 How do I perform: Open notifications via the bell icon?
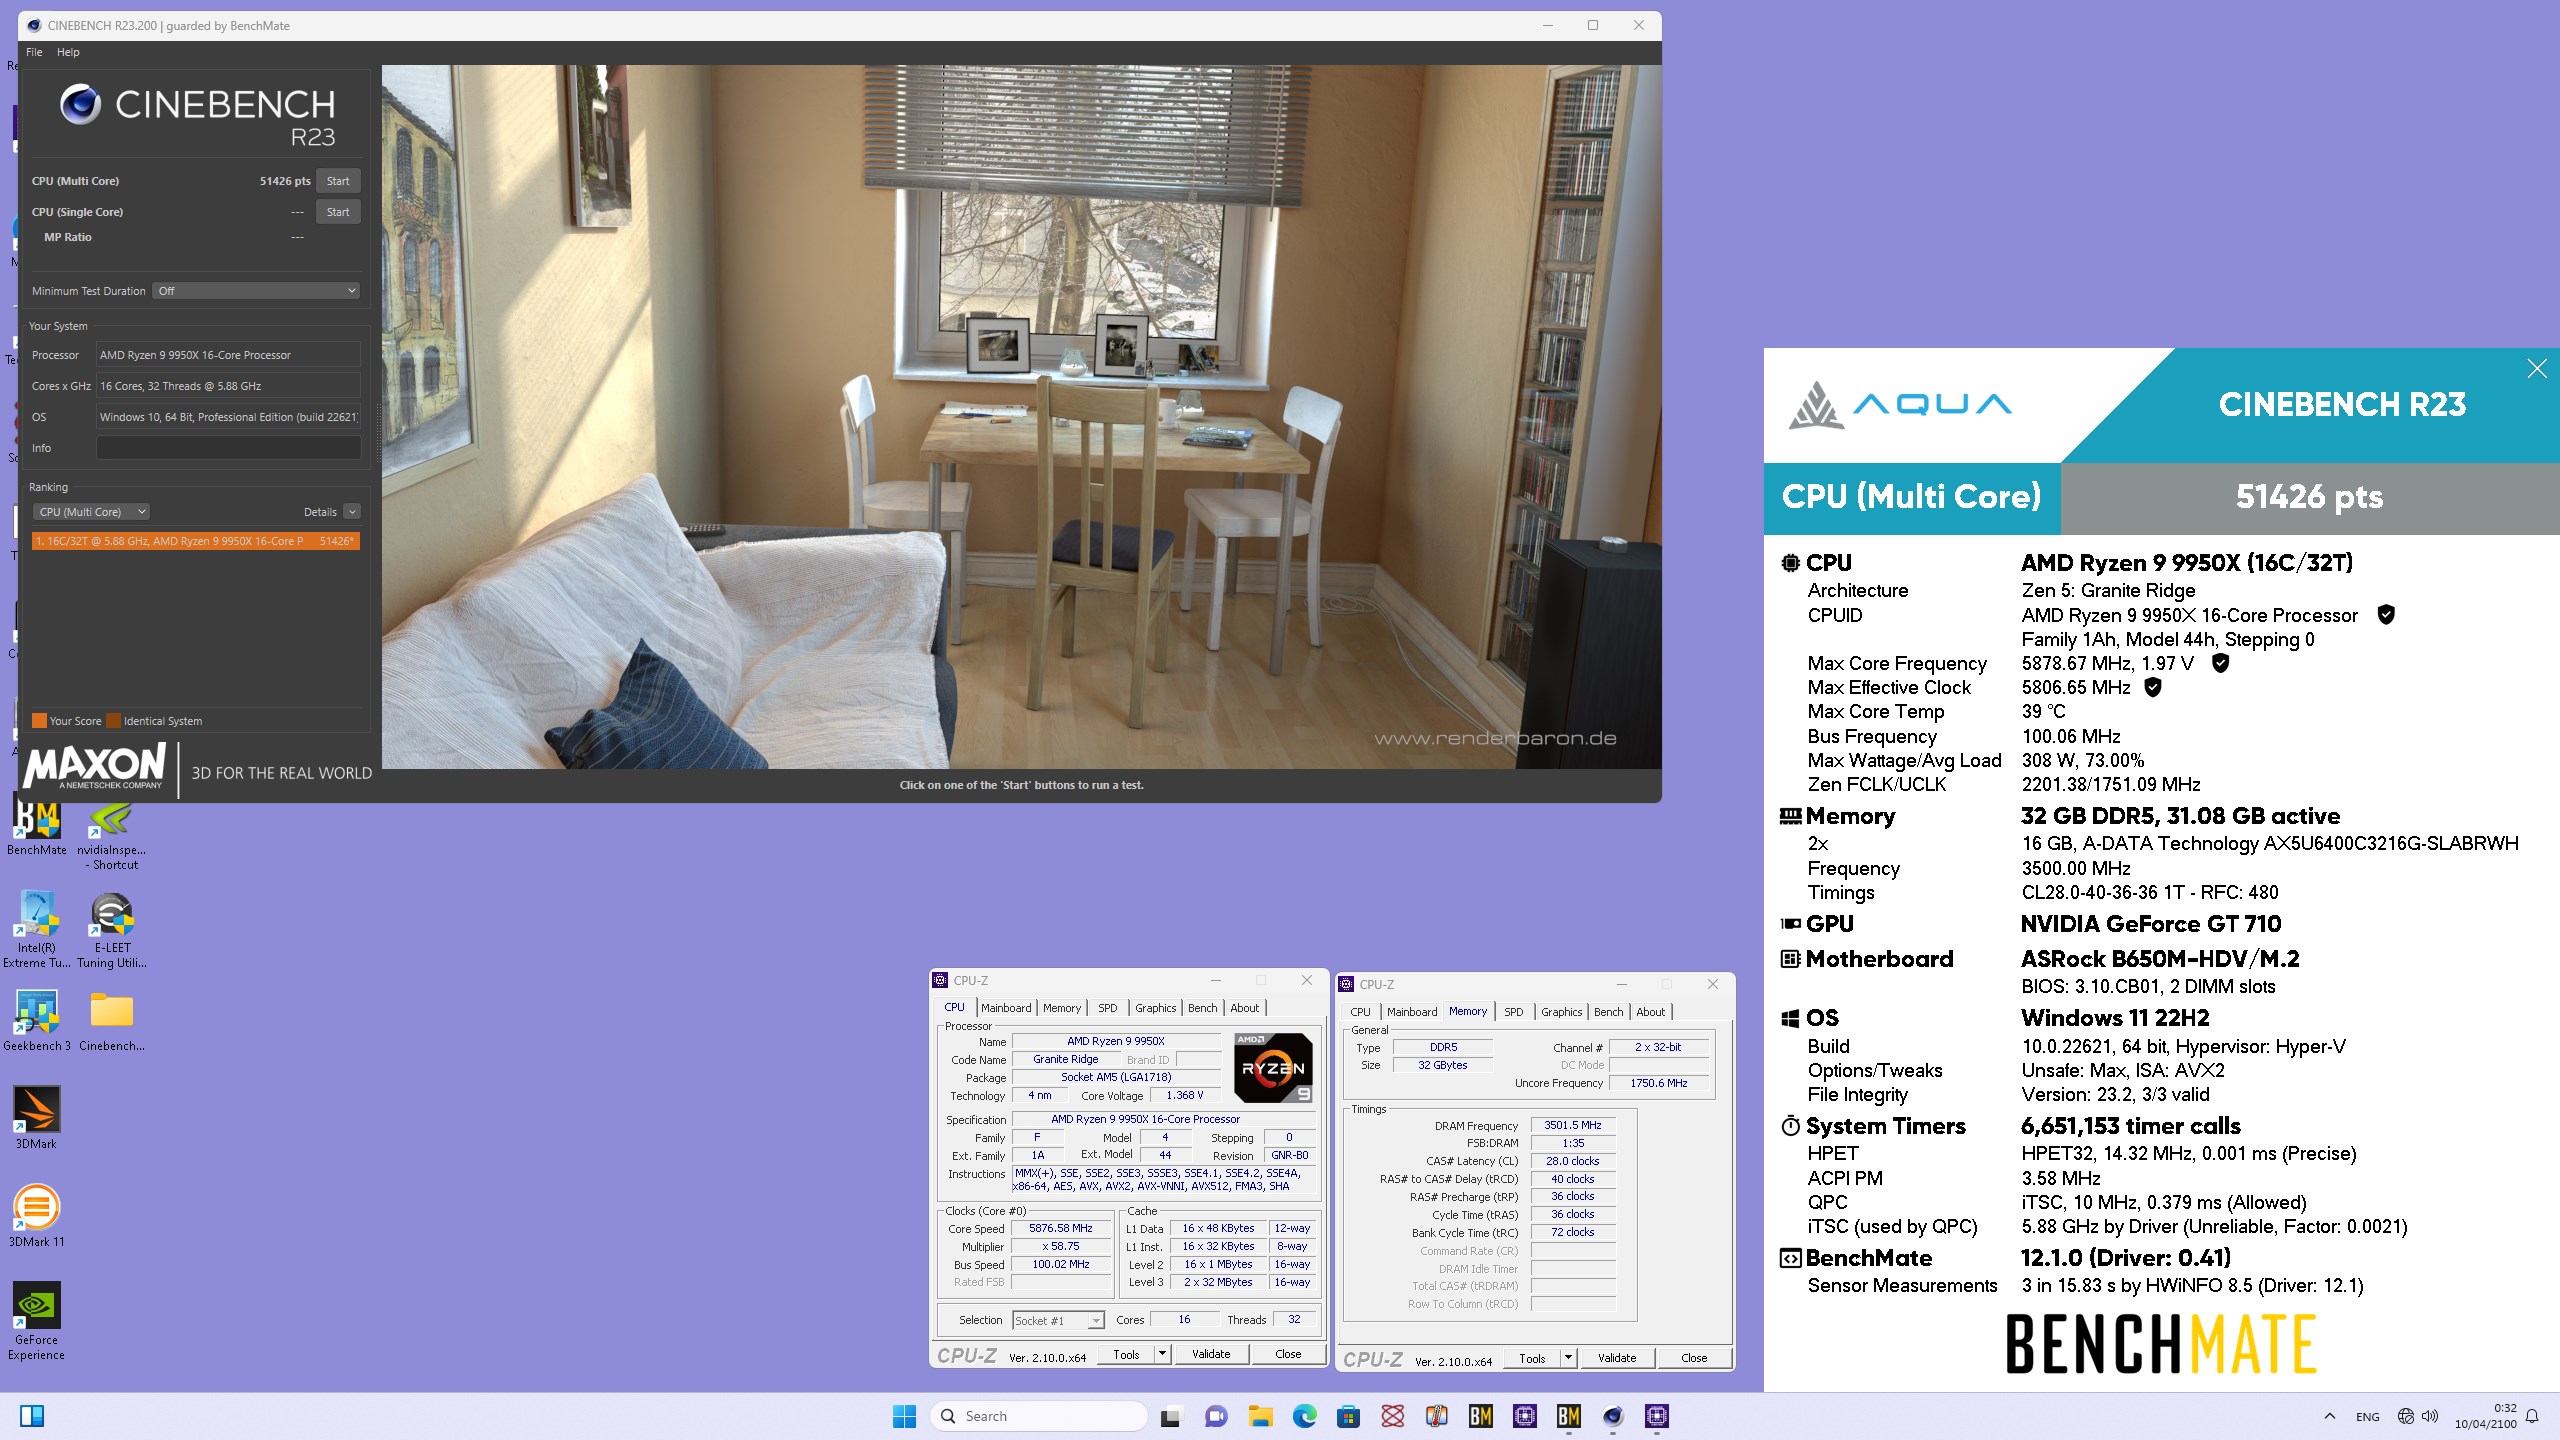point(2532,1416)
